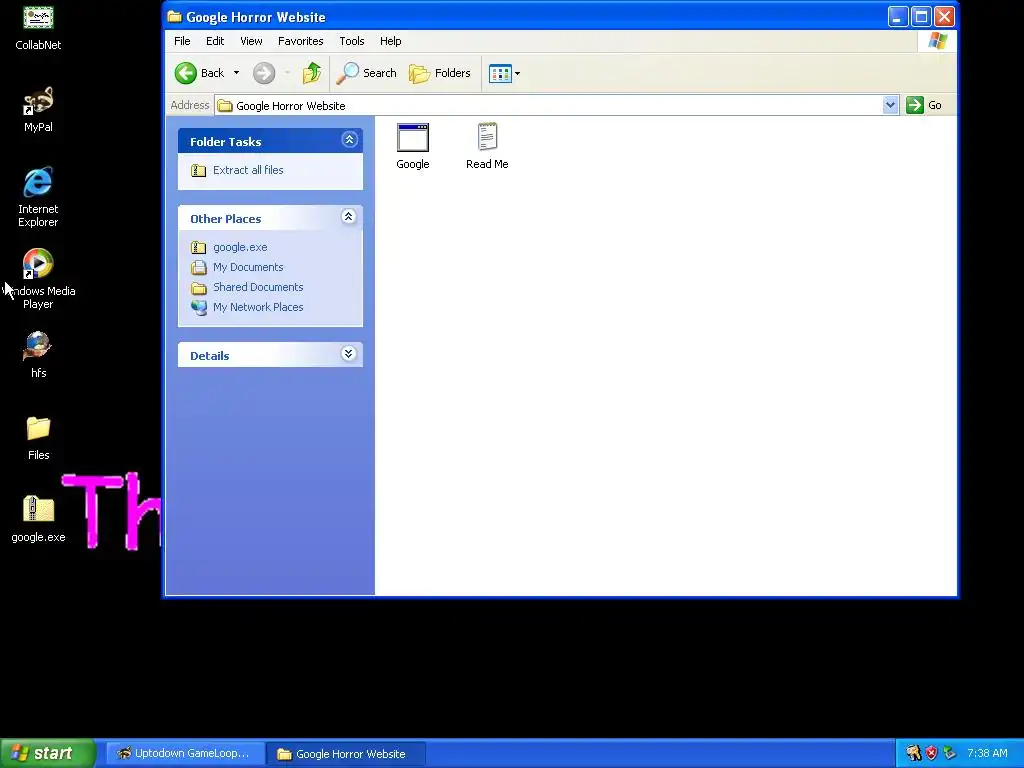The width and height of the screenshot is (1024, 768).
Task: Open Shared Documents link
Action: point(258,287)
